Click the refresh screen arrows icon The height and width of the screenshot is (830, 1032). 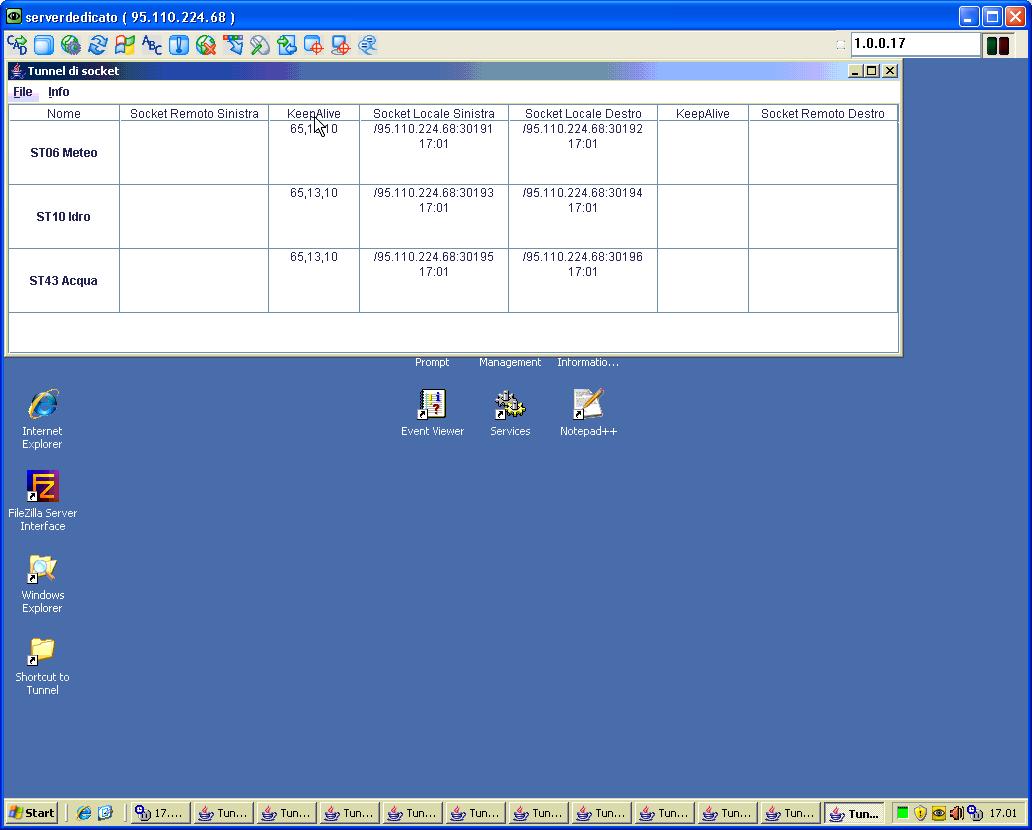[98, 45]
